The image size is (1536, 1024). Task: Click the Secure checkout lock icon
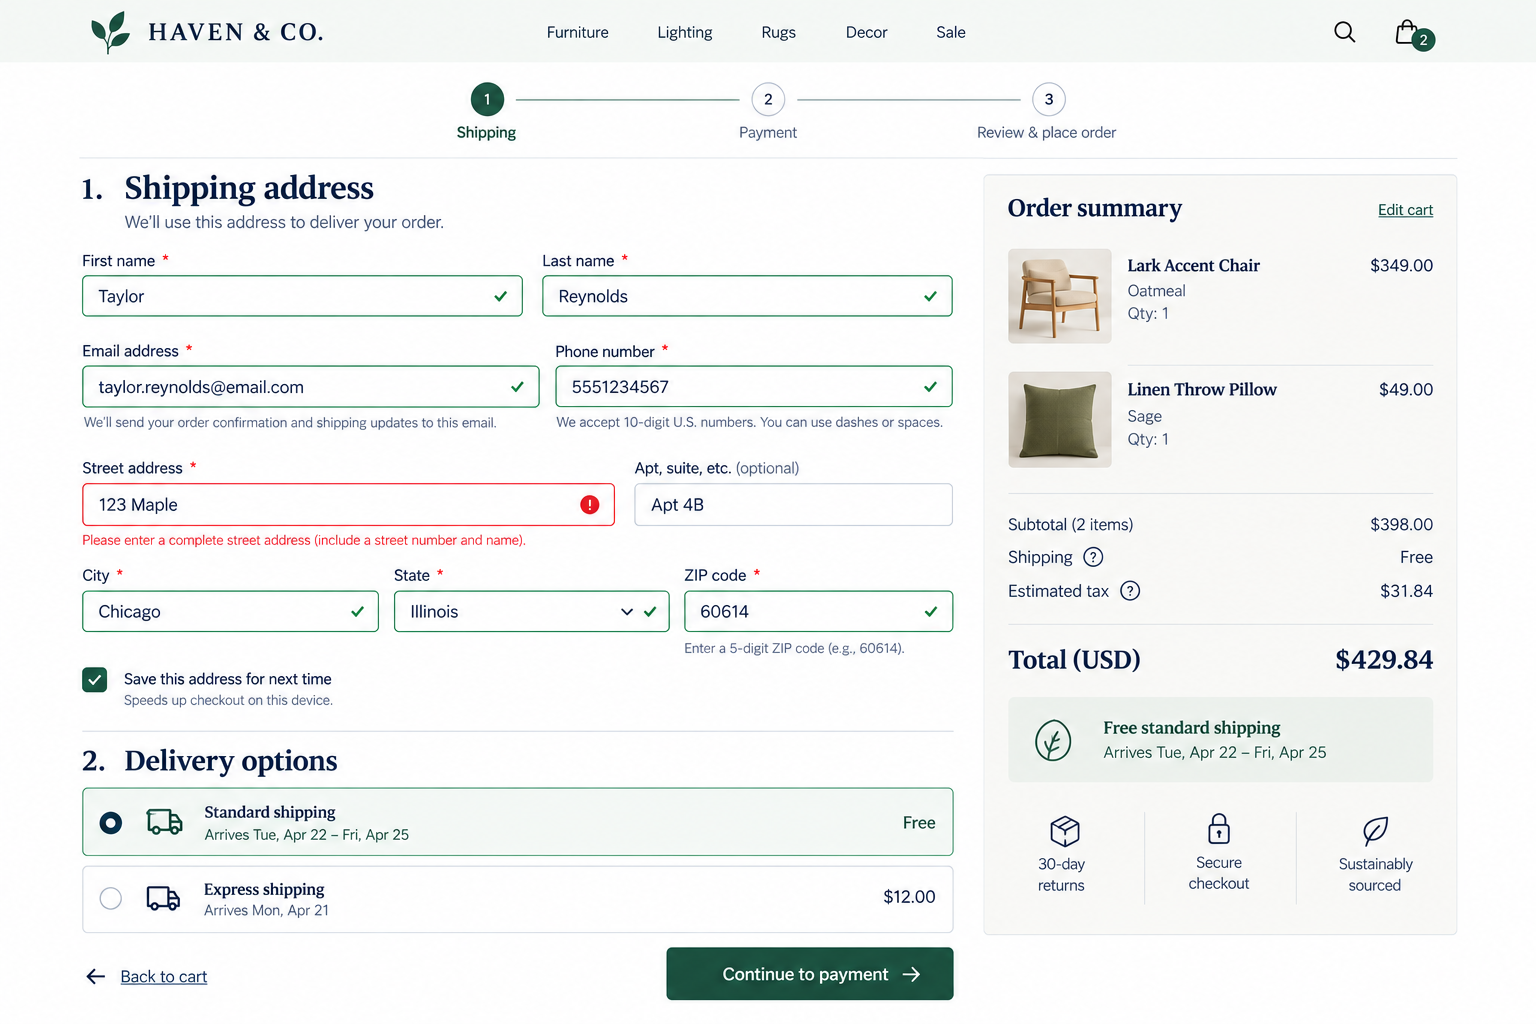pyautogui.click(x=1219, y=829)
